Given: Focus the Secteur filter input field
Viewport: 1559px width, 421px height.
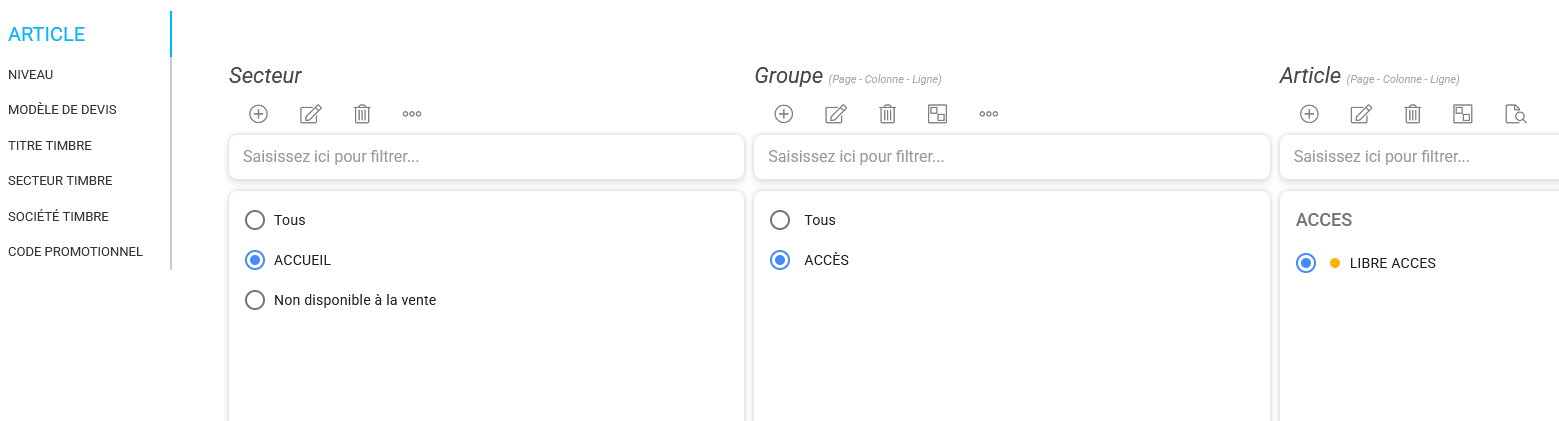Looking at the screenshot, I should tap(486, 157).
